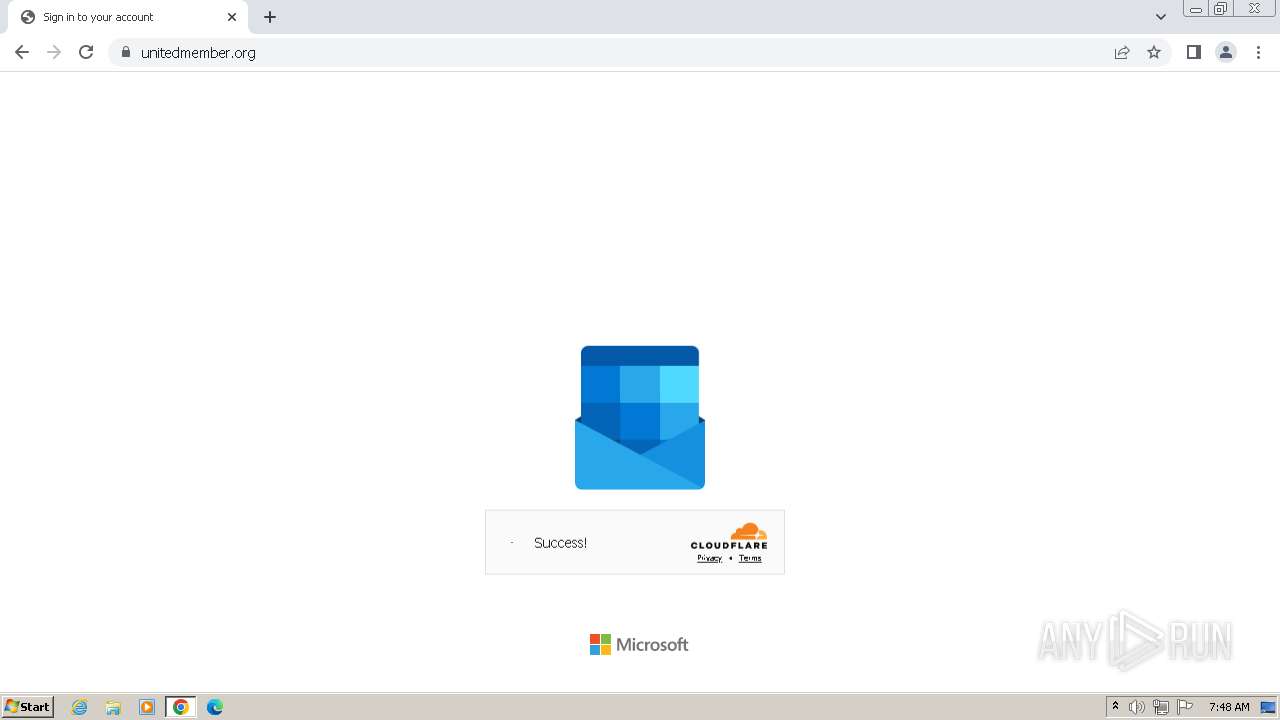The height and width of the screenshot is (720, 1280).
Task: Close the 'Sign in to your account' tab
Action: 232,17
